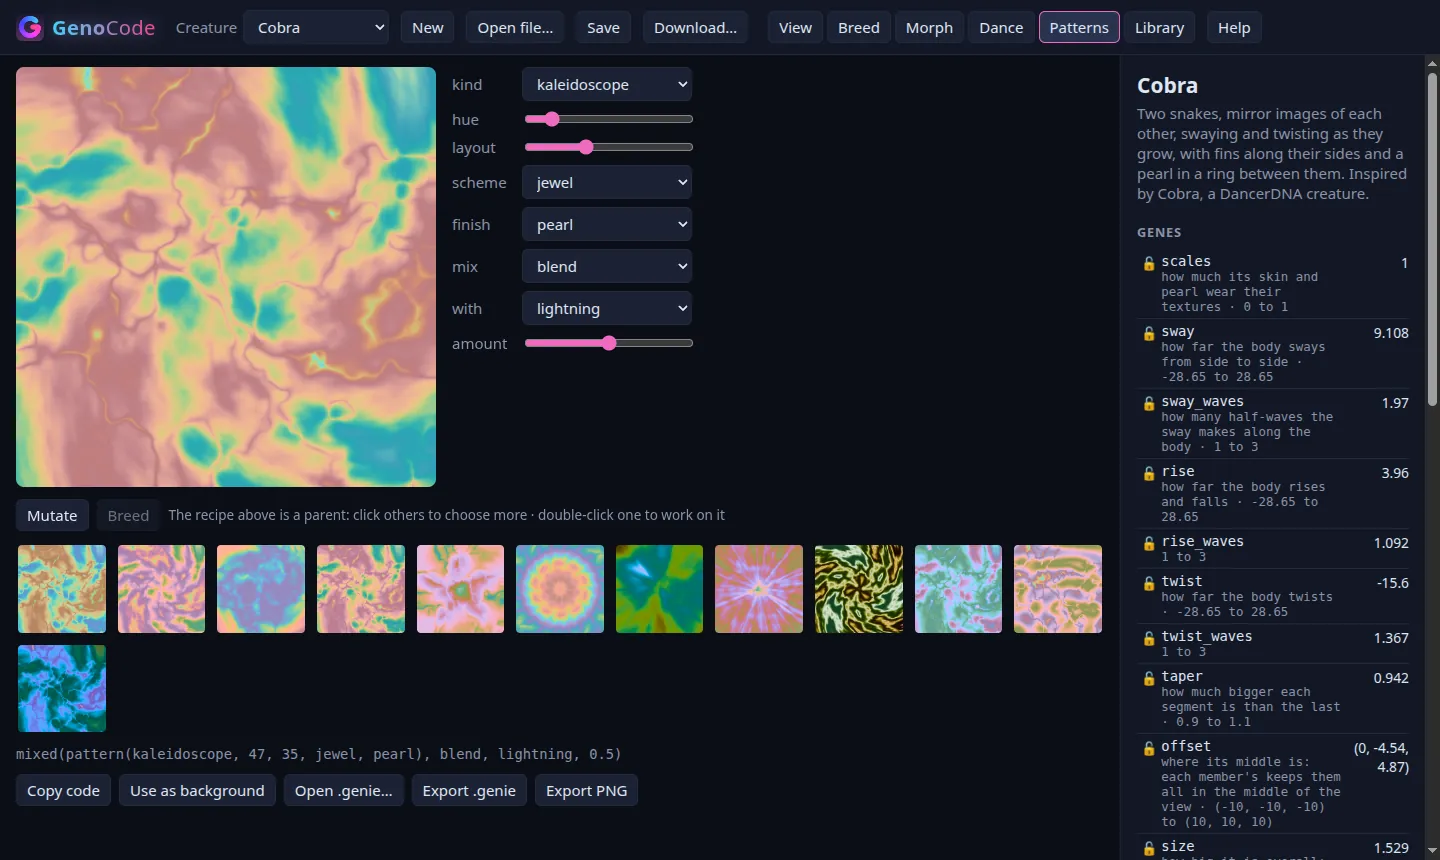Click the Open .genie... button
The image size is (1440, 860).
tap(344, 791)
